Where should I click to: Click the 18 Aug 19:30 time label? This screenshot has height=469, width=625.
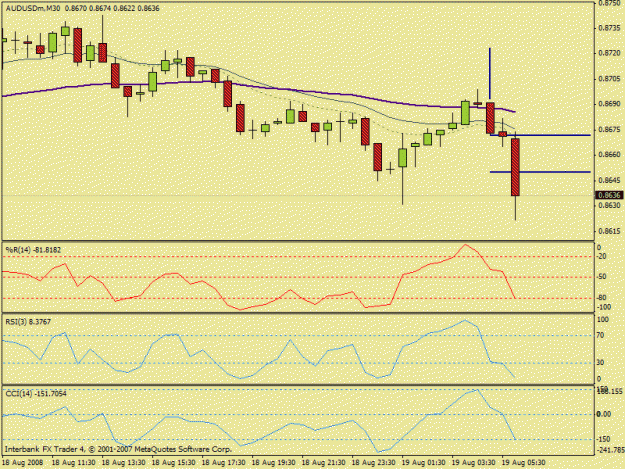click(x=273, y=463)
